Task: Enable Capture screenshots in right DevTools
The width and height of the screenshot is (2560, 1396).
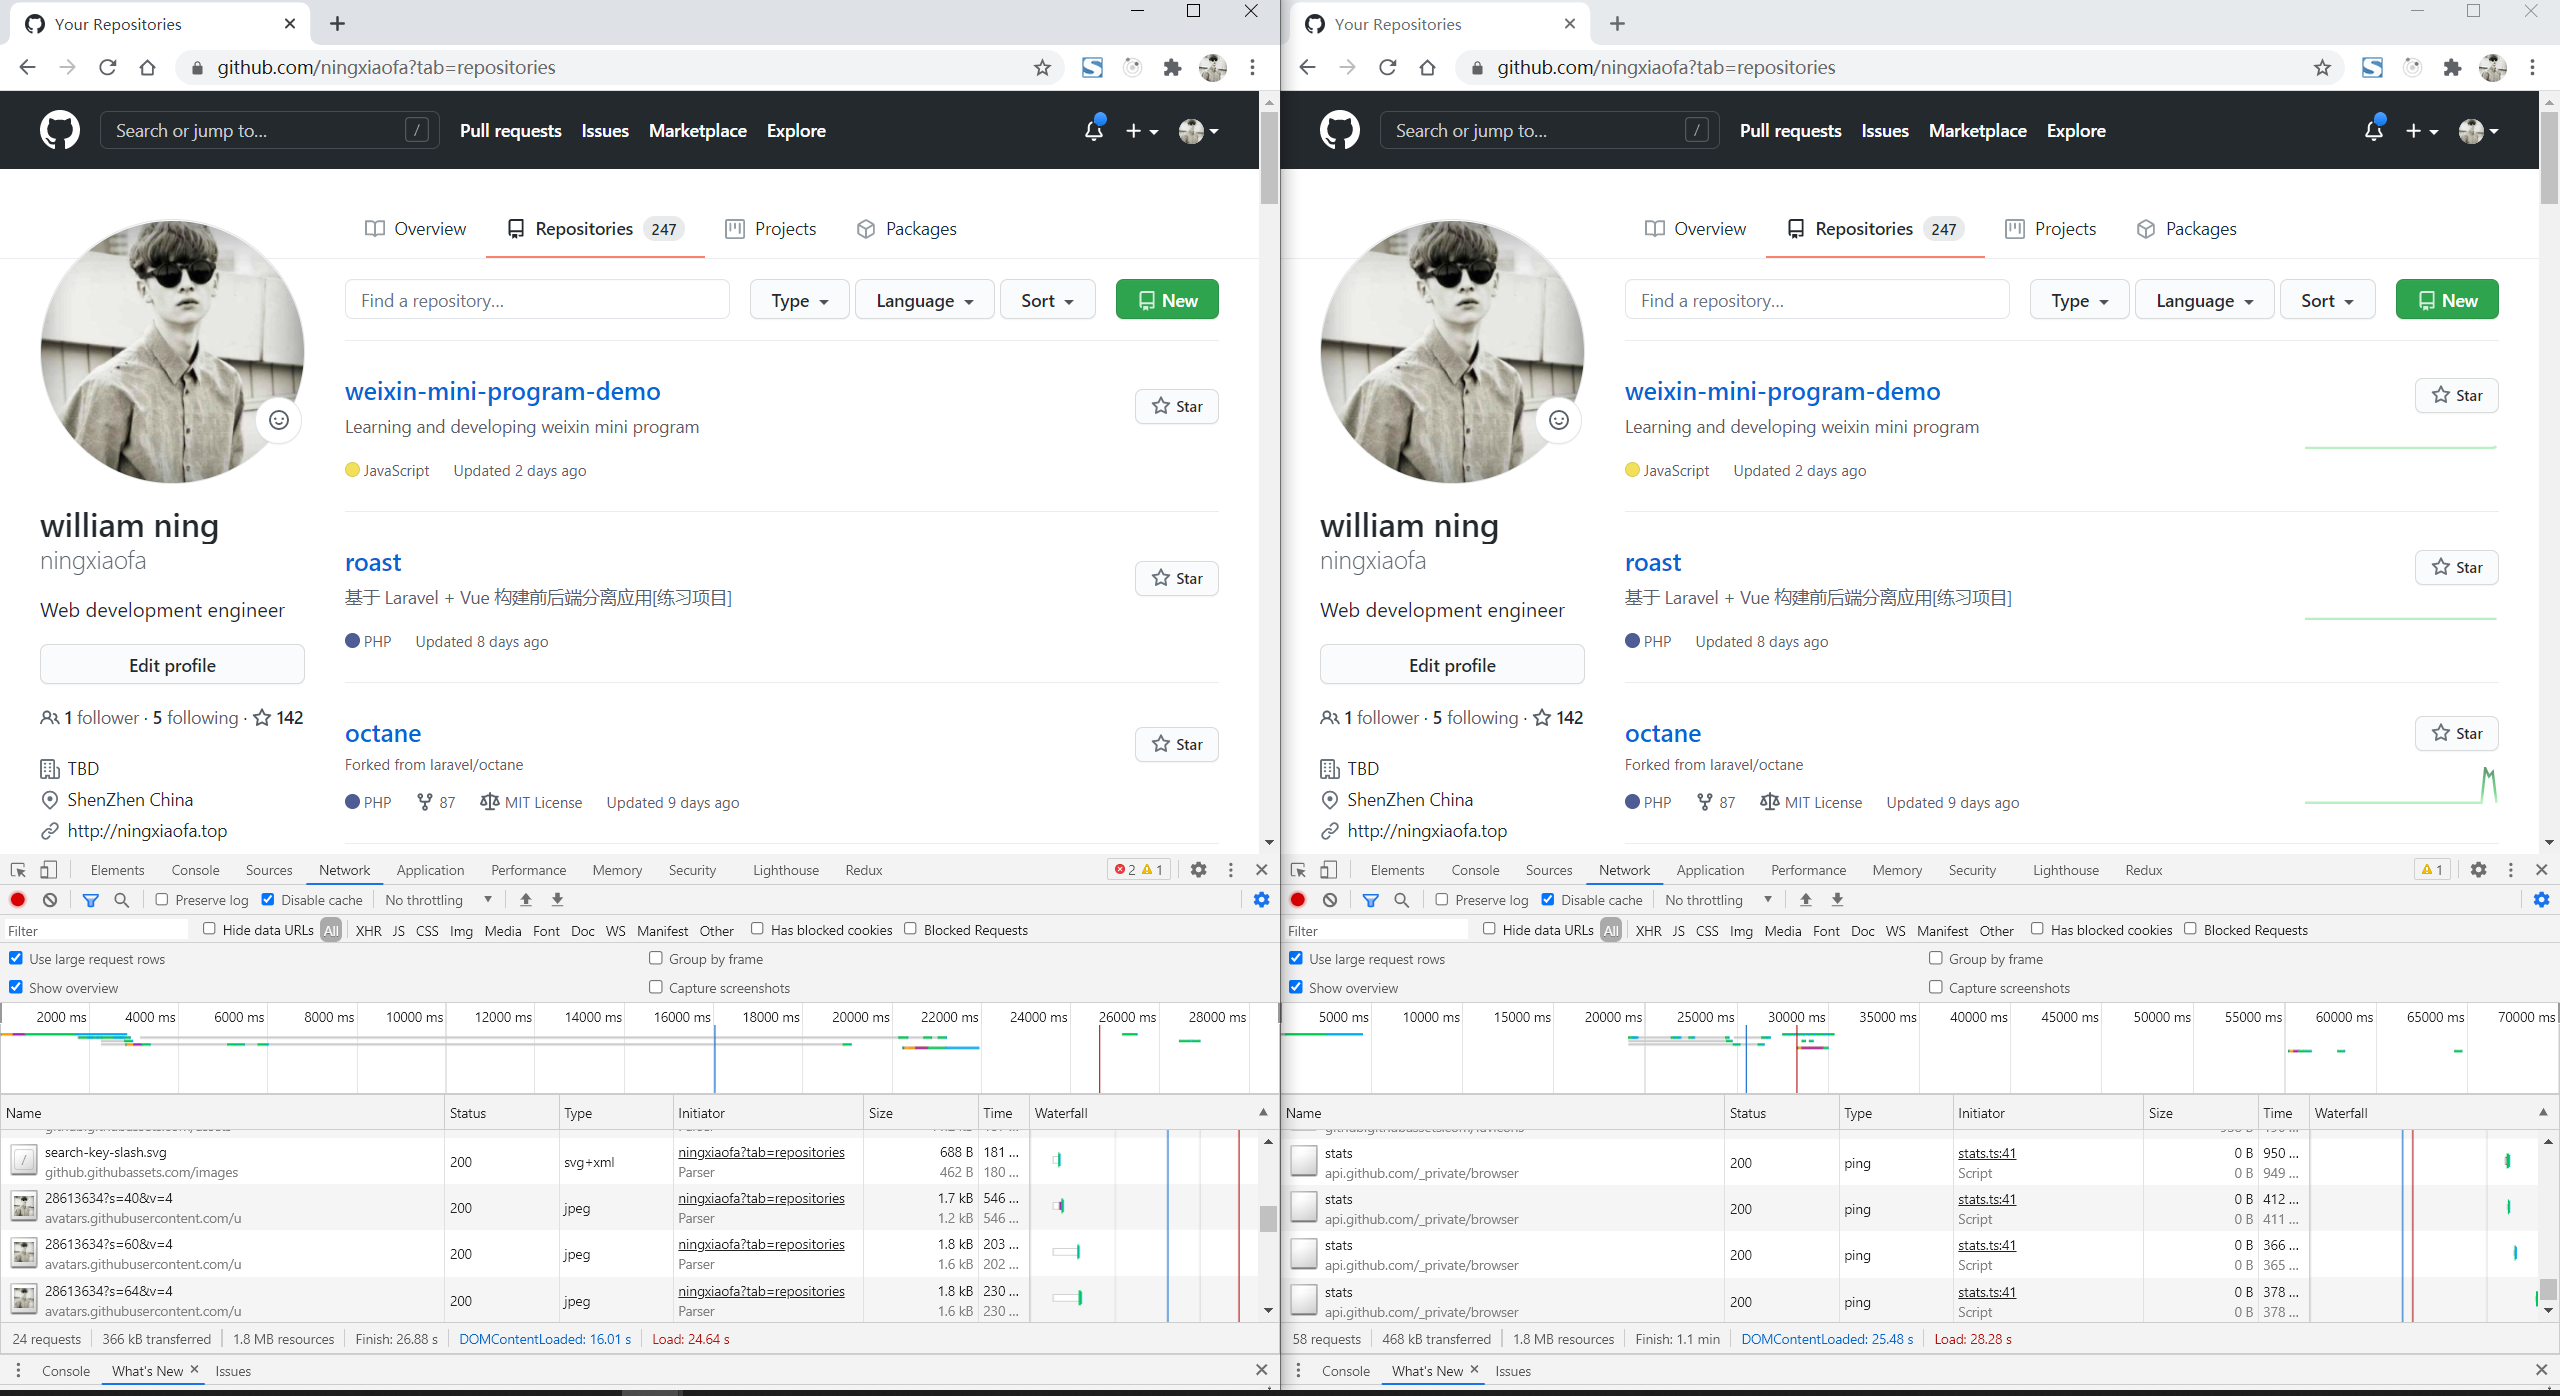Action: (1936, 987)
